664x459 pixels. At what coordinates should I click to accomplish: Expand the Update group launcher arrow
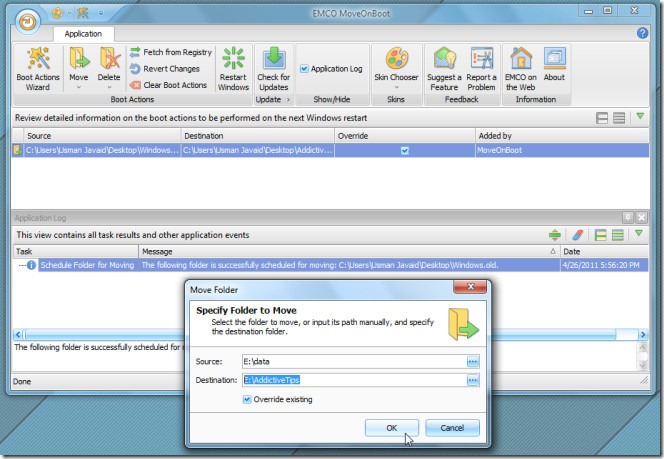pyautogui.click(x=288, y=100)
